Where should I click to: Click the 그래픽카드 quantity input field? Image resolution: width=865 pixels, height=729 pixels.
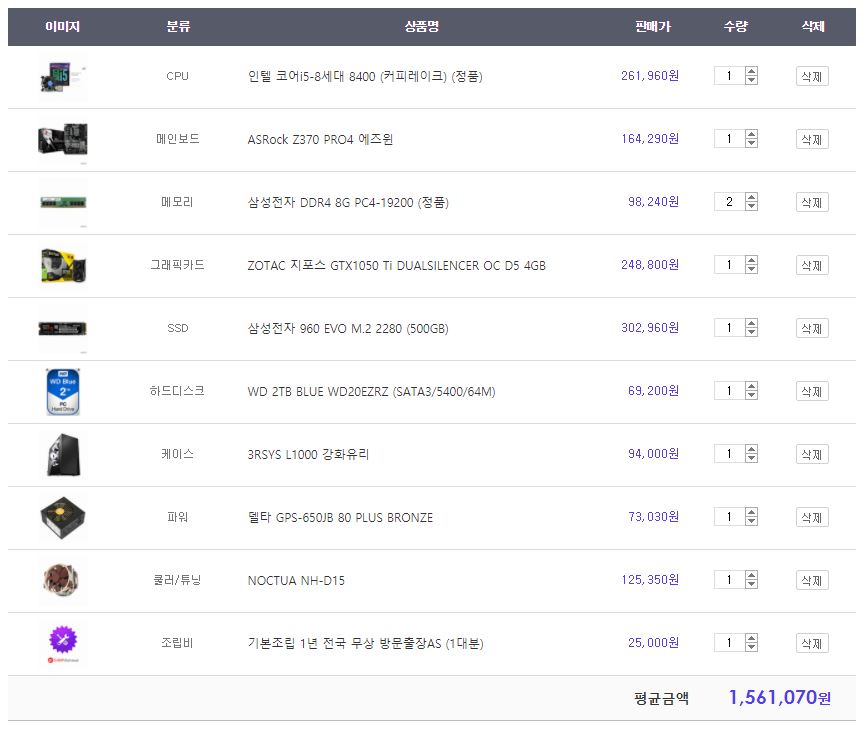(729, 264)
